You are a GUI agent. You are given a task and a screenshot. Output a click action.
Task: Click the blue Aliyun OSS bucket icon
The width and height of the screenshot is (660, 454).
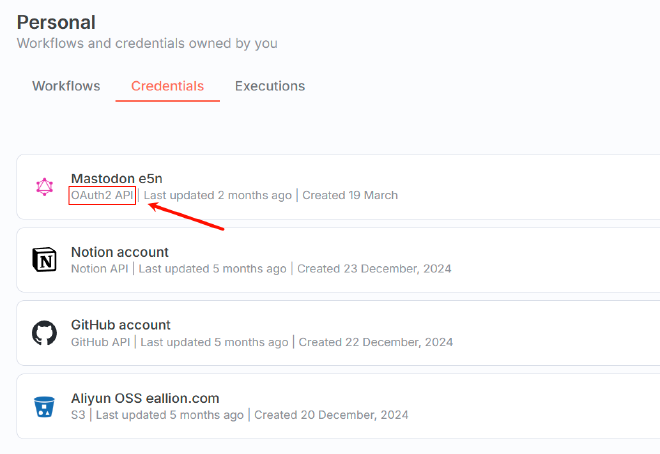(x=44, y=406)
